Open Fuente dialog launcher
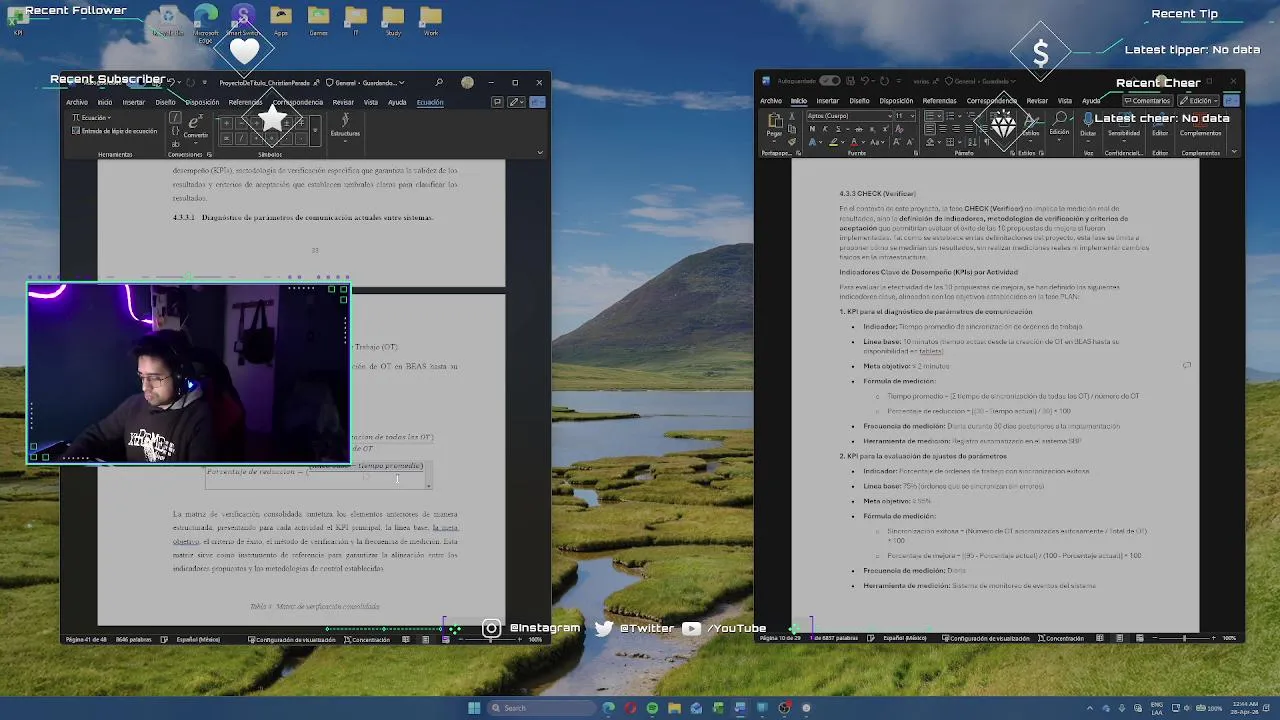Image resolution: width=1280 pixels, height=720 pixels. click(x=915, y=153)
